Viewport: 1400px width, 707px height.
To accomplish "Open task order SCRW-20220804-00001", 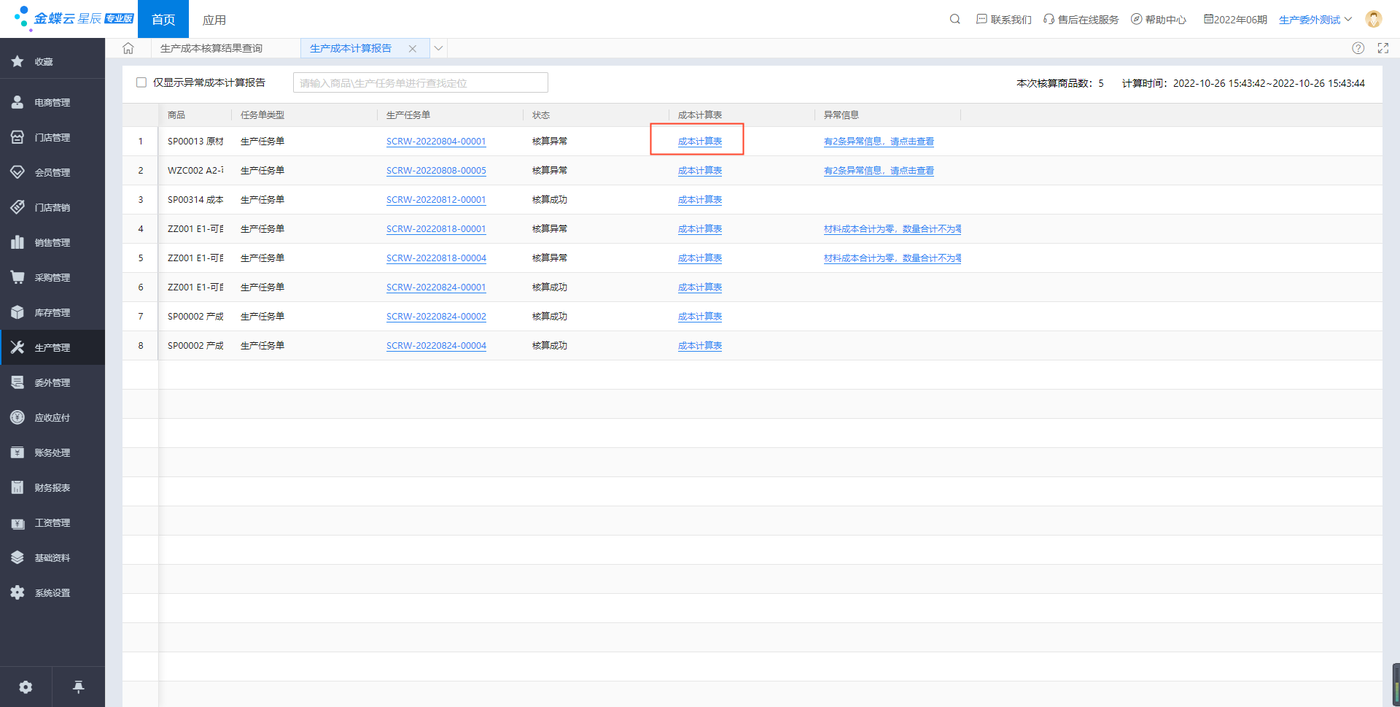I will pos(436,141).
